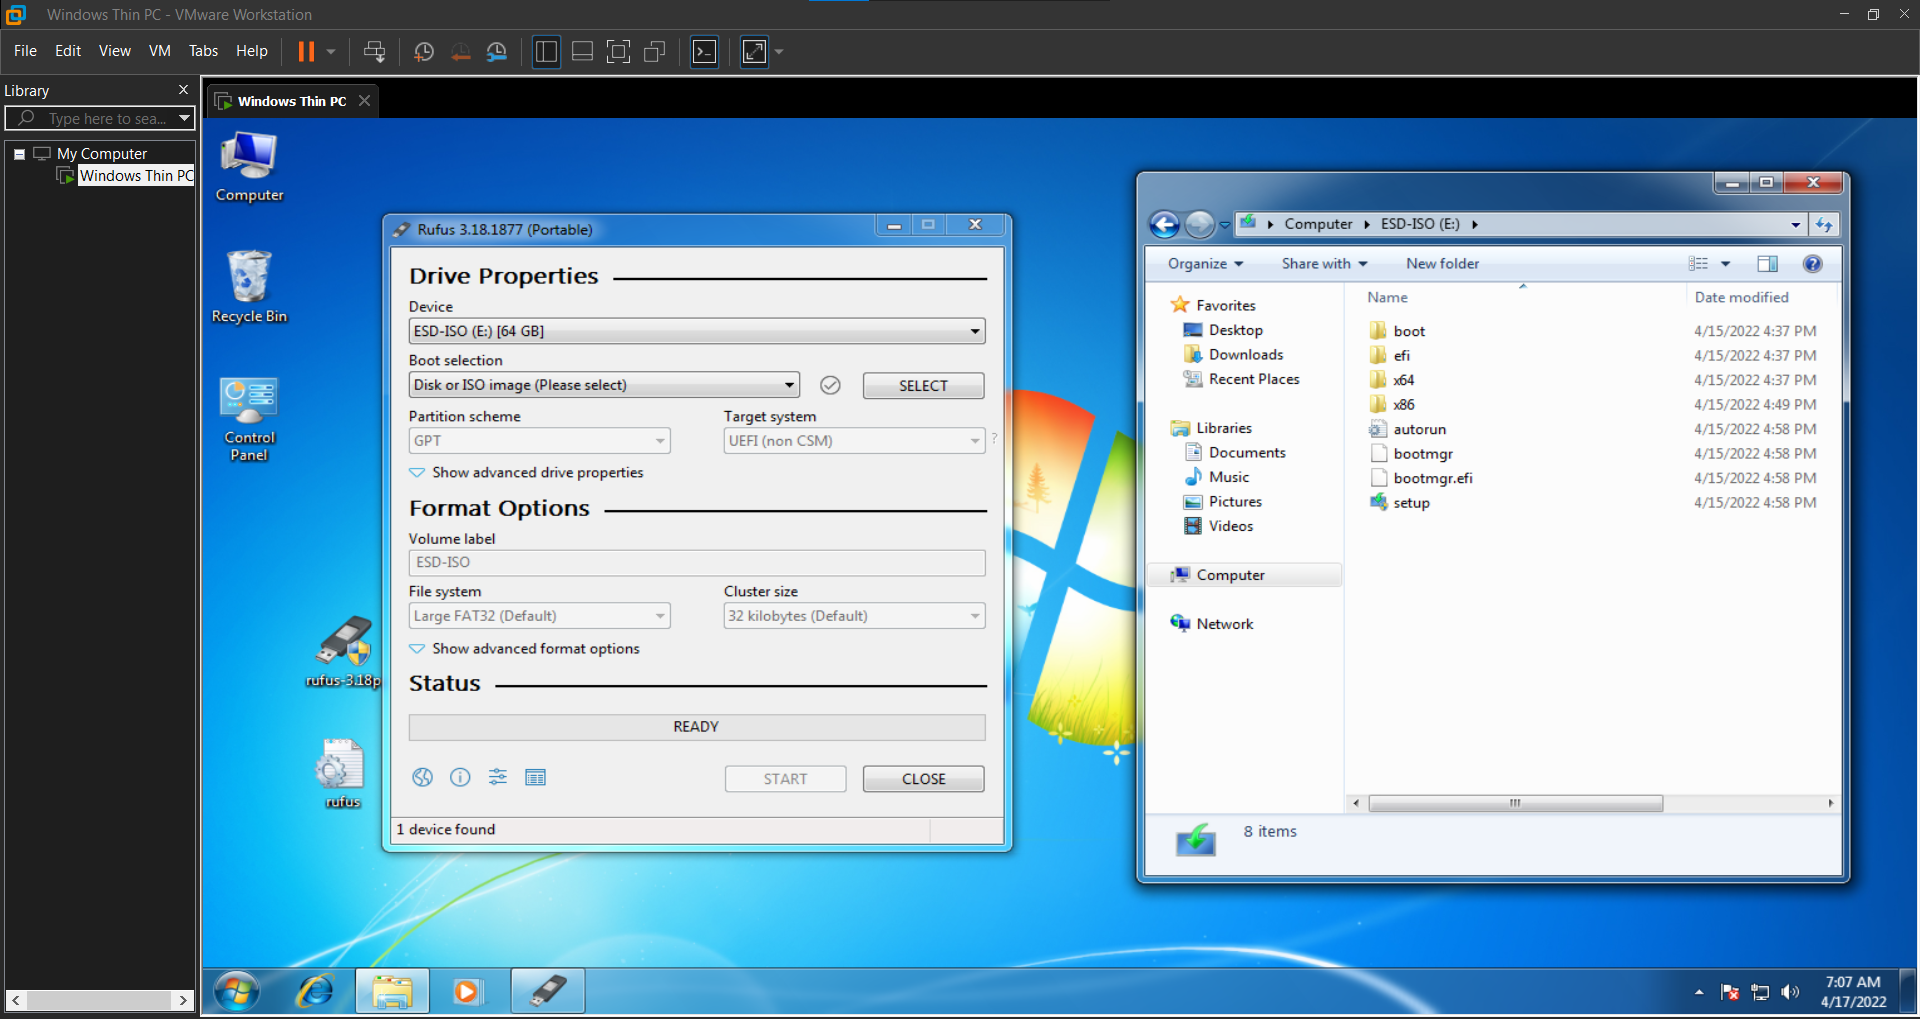The image size is (1920, 1019).
Task: Click the SELECT button in Rufus
Action: coord(923,386)
